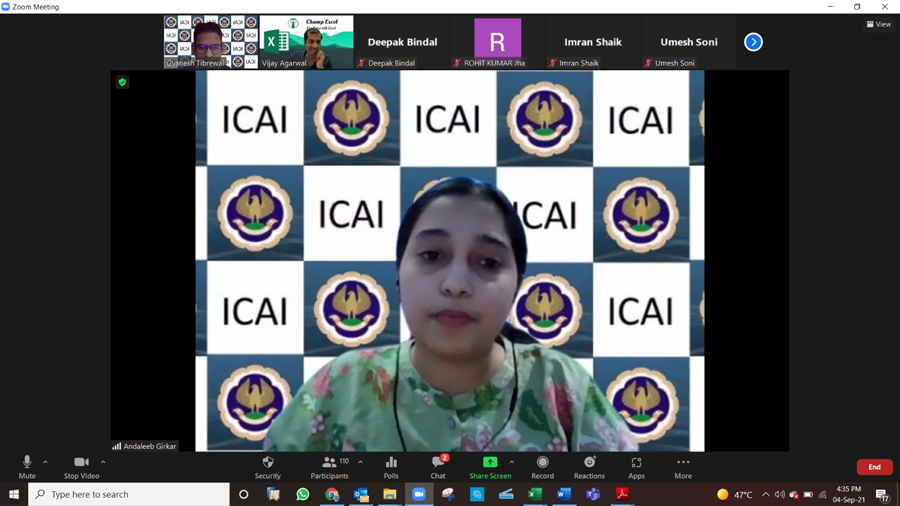This screenshot has width=900, height=506.
Task: Open Excel from the taskbar
Action: (535, 494)
